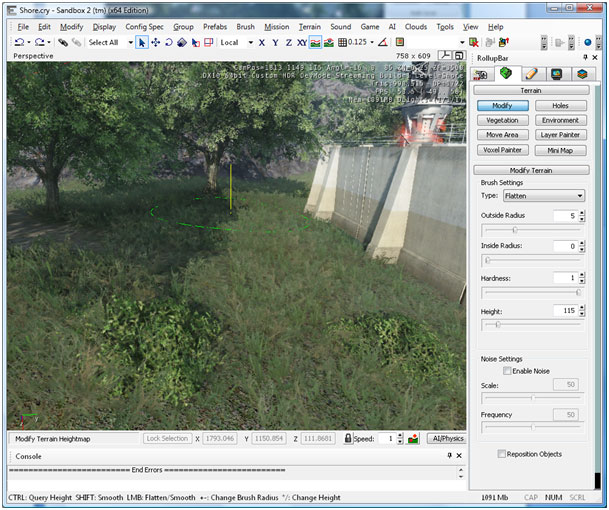
Task: Open the Layers tab in RollupBar
Action: 581,74
